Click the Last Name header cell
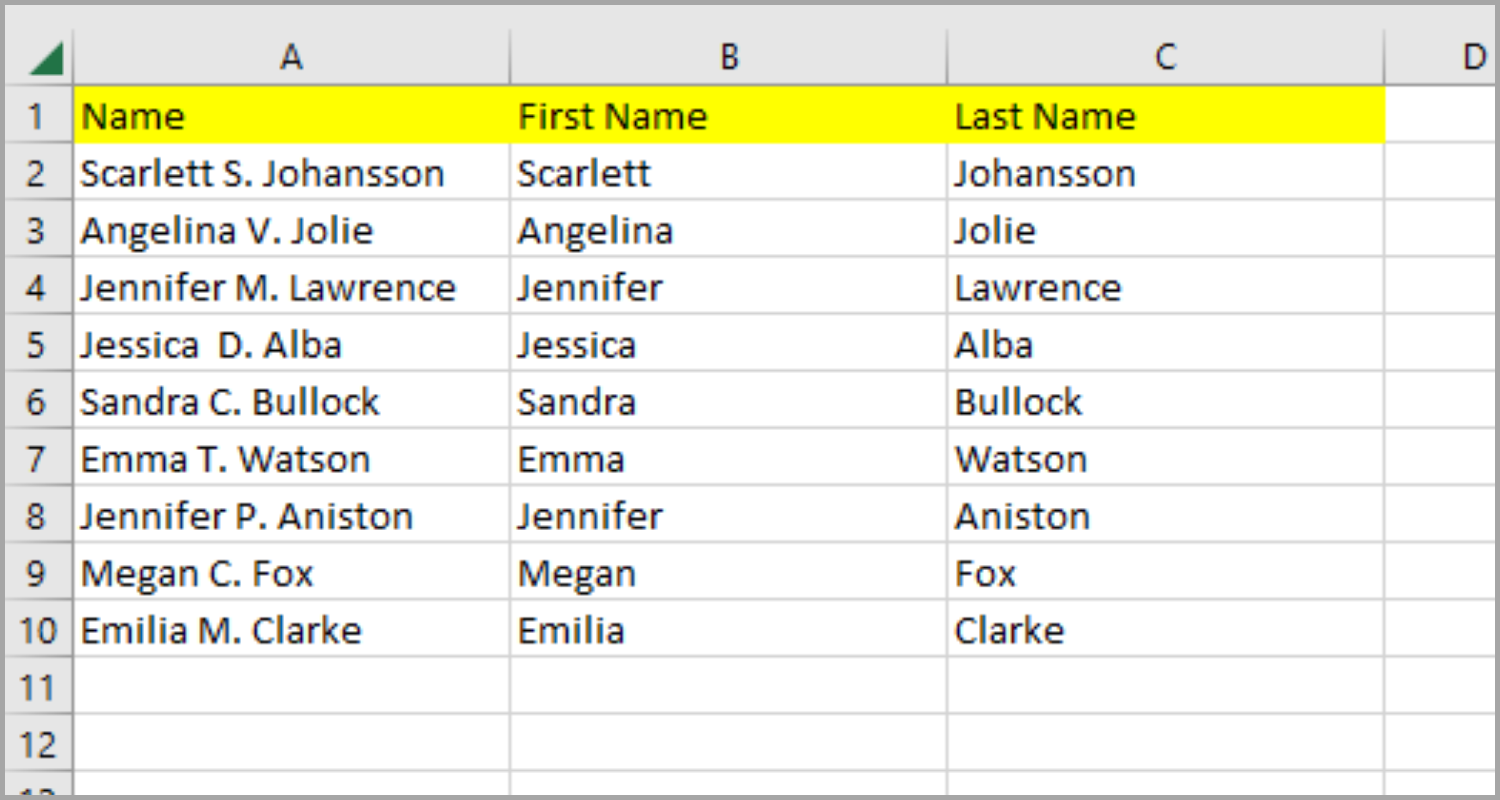1500x800 pixels. click(1165, 116)
